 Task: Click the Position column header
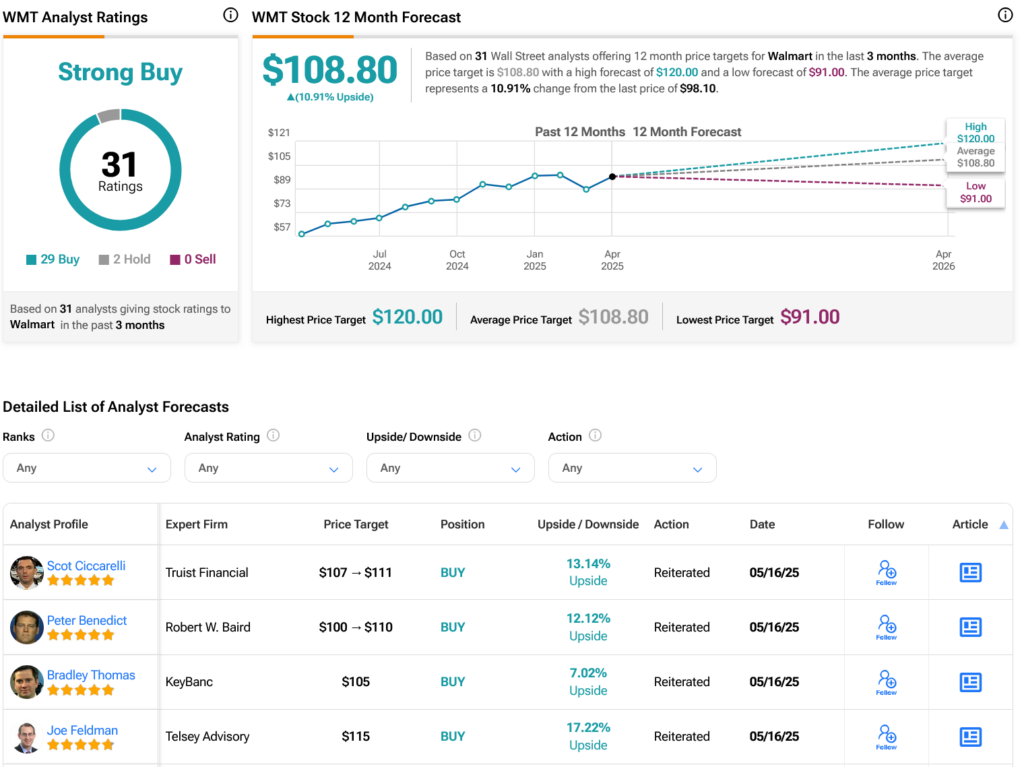pyautogui.click(x=462, y=524)
